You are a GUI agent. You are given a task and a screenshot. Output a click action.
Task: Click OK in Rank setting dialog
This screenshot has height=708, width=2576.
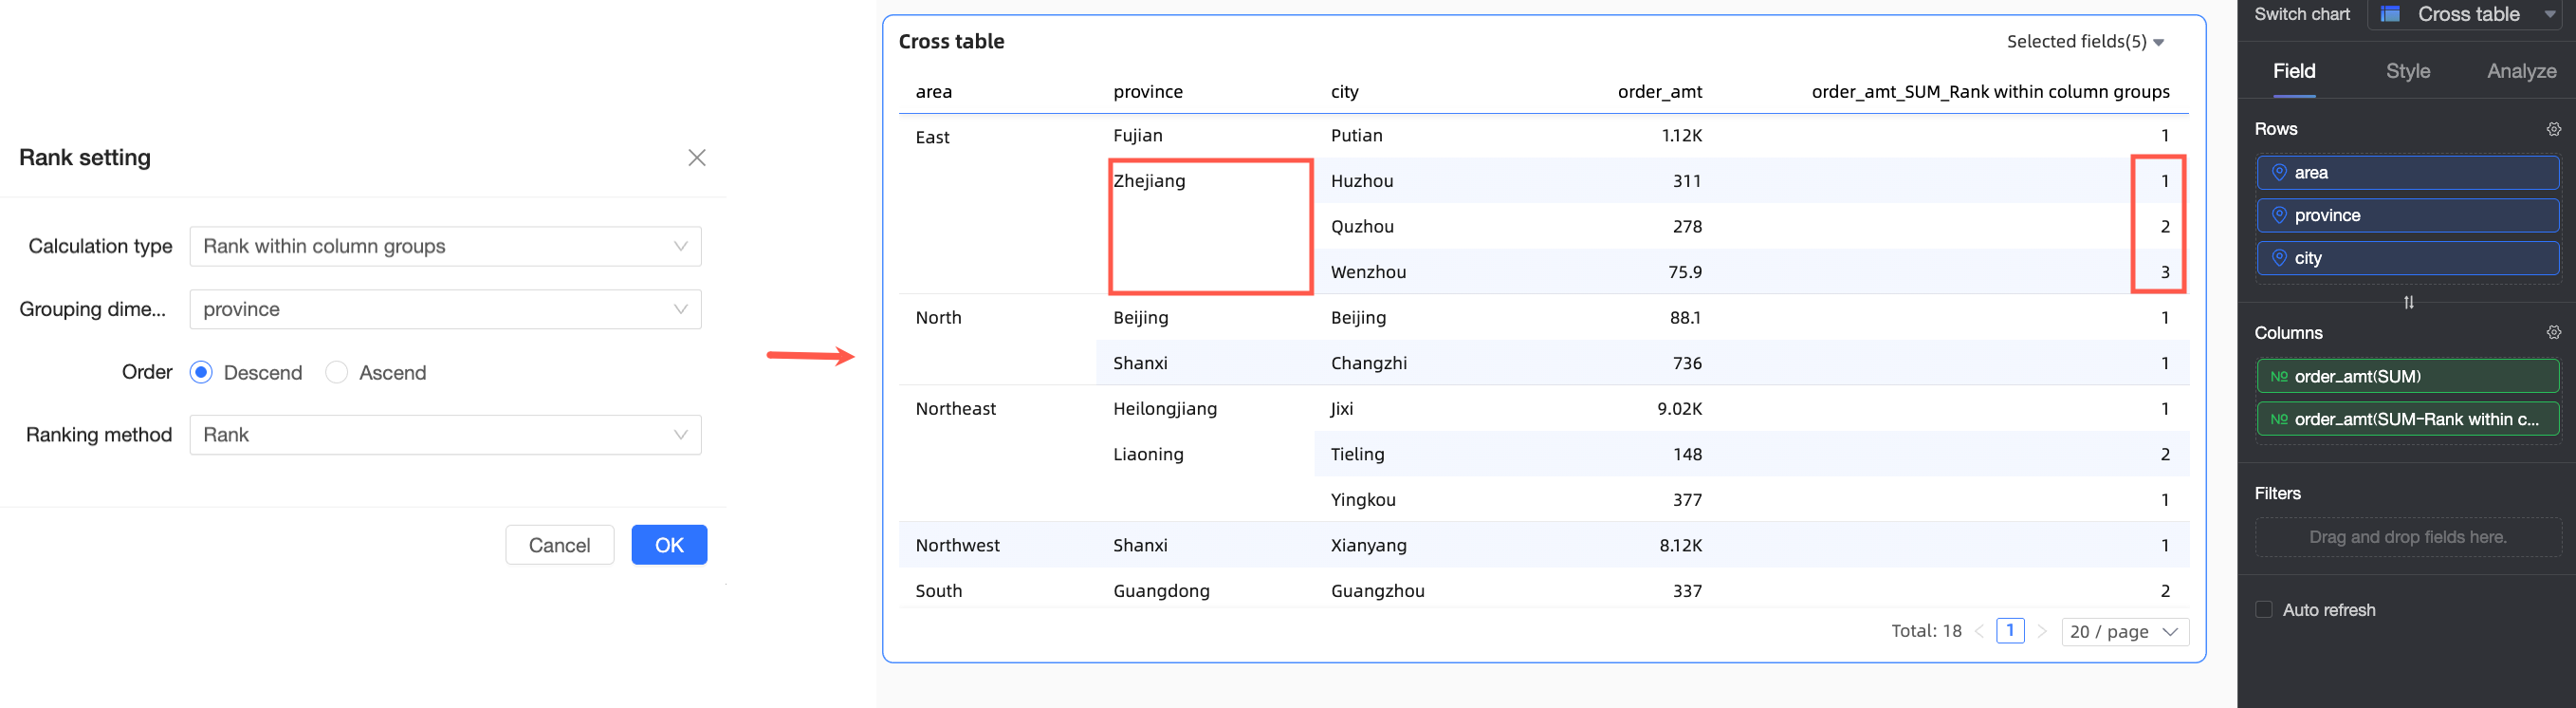(x=669, y=545)
